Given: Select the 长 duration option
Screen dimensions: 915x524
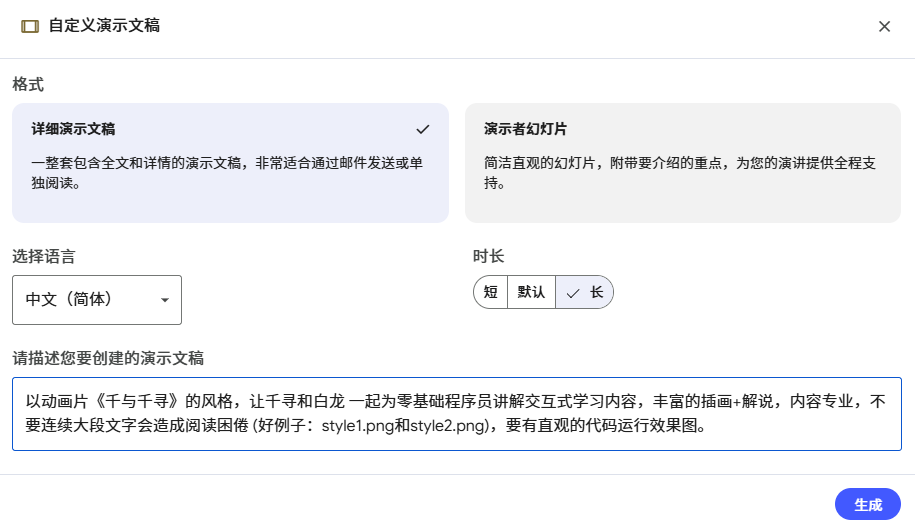Looking at the screenshot, I should click(x=596, y=293).
